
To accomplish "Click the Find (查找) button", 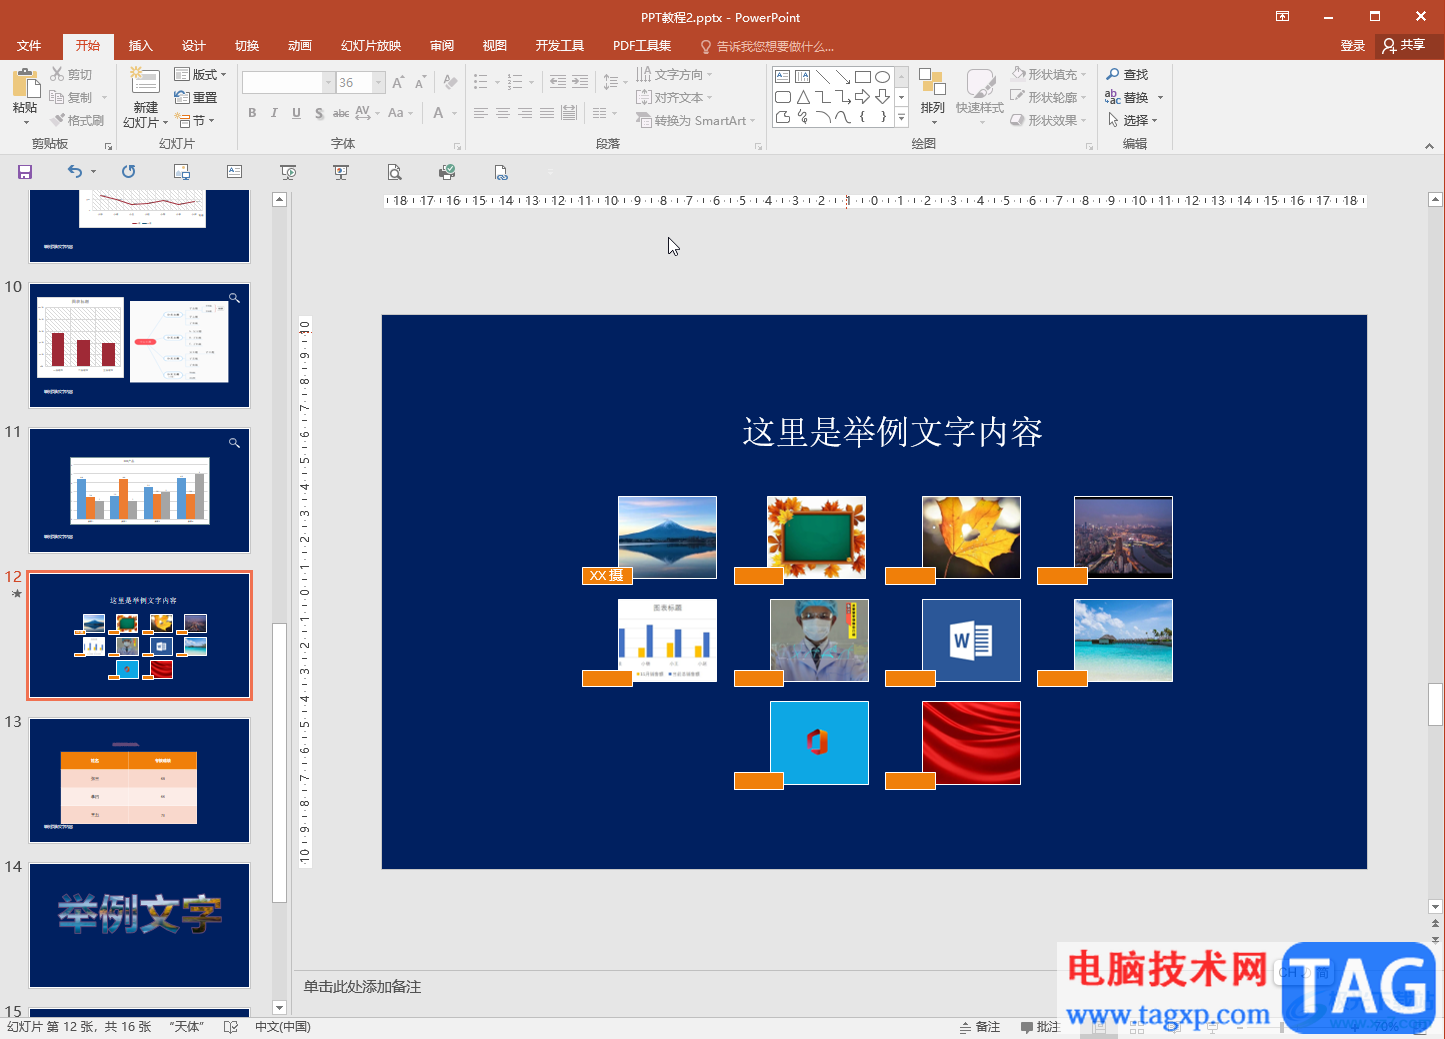I will (x=1128, y=75).
